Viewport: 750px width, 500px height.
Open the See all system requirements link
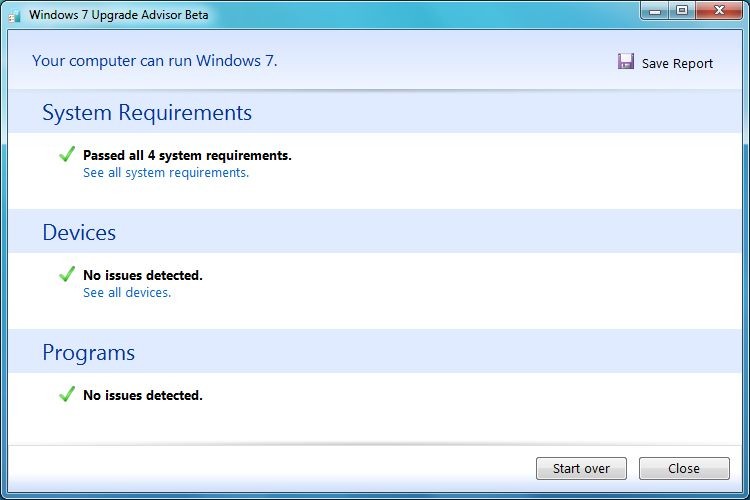(x=166, y=173)
